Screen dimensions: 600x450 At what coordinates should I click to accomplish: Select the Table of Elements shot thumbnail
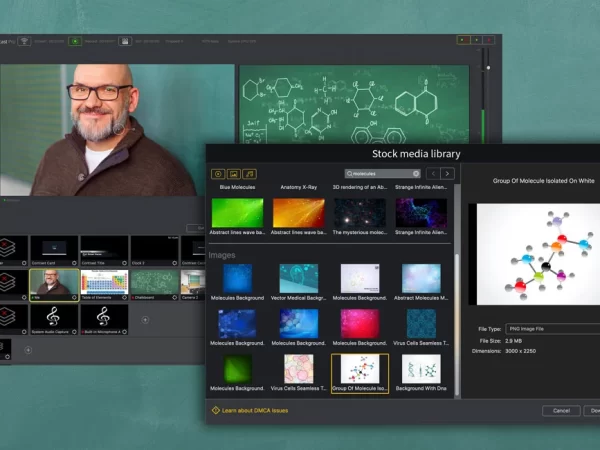pyautogui.click(x=104, y=285)
